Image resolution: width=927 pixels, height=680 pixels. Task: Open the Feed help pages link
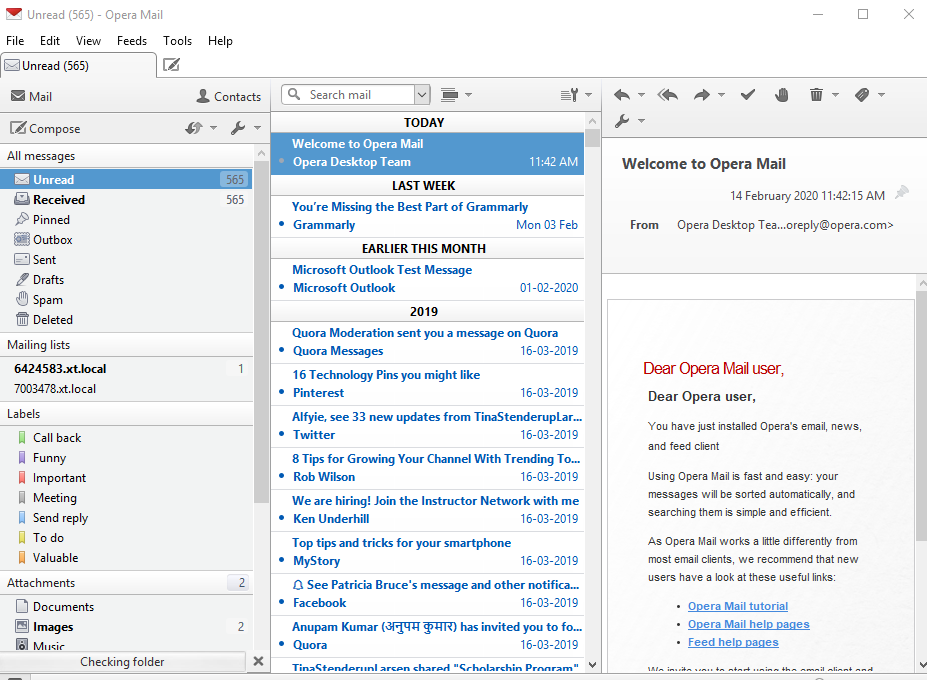(x=733, y=642)
